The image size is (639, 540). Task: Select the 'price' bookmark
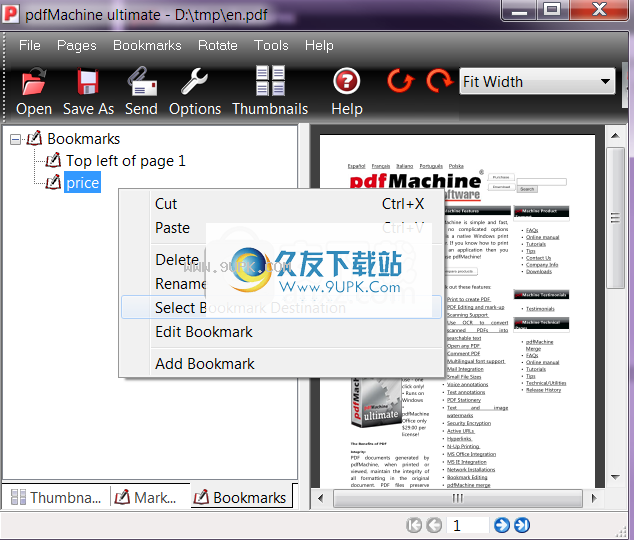tap(82, 183)
